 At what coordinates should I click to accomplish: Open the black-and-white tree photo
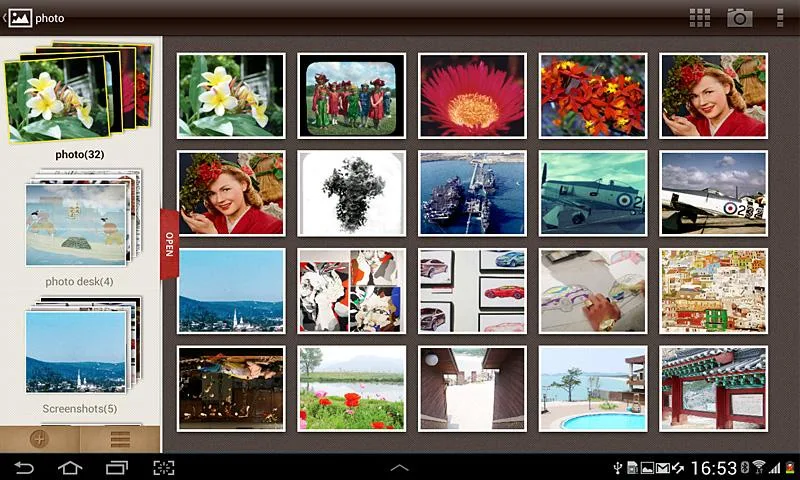click(352, 193)
